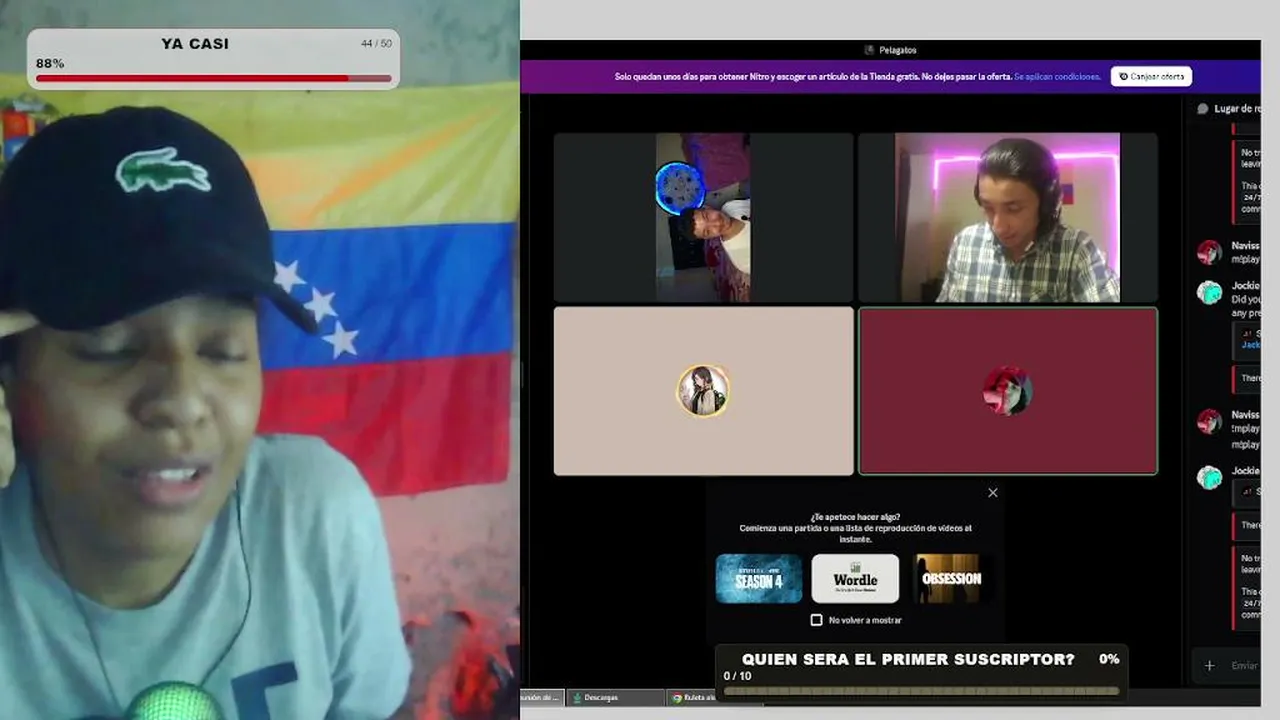Click the Canjear oferta button

pos(1151,76)
